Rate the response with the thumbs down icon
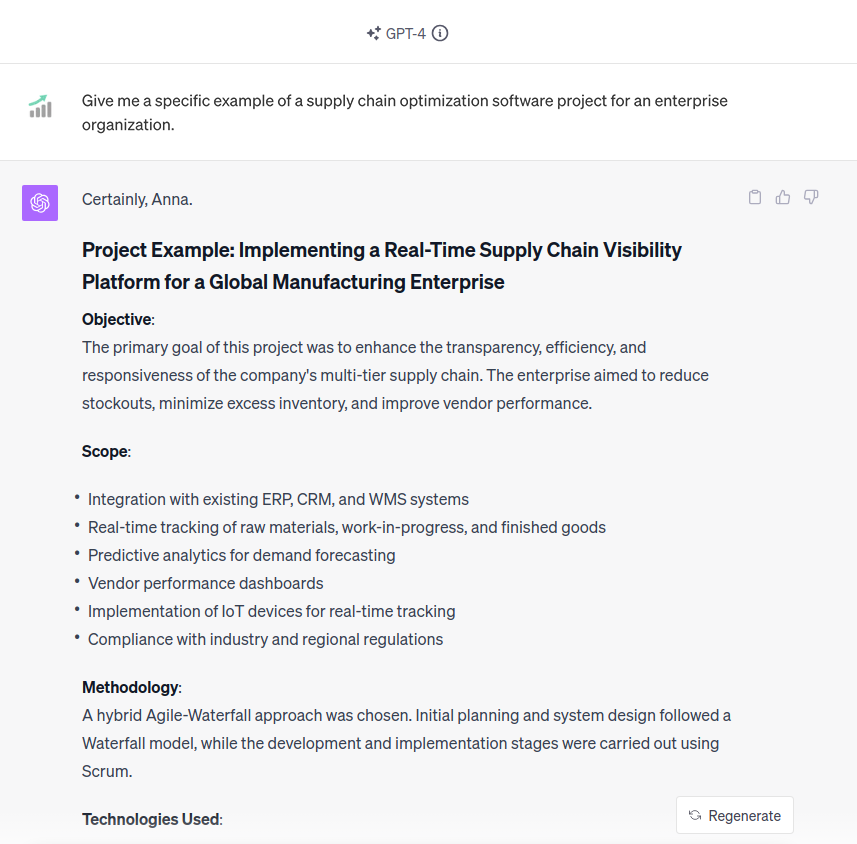 pos(811,197)
